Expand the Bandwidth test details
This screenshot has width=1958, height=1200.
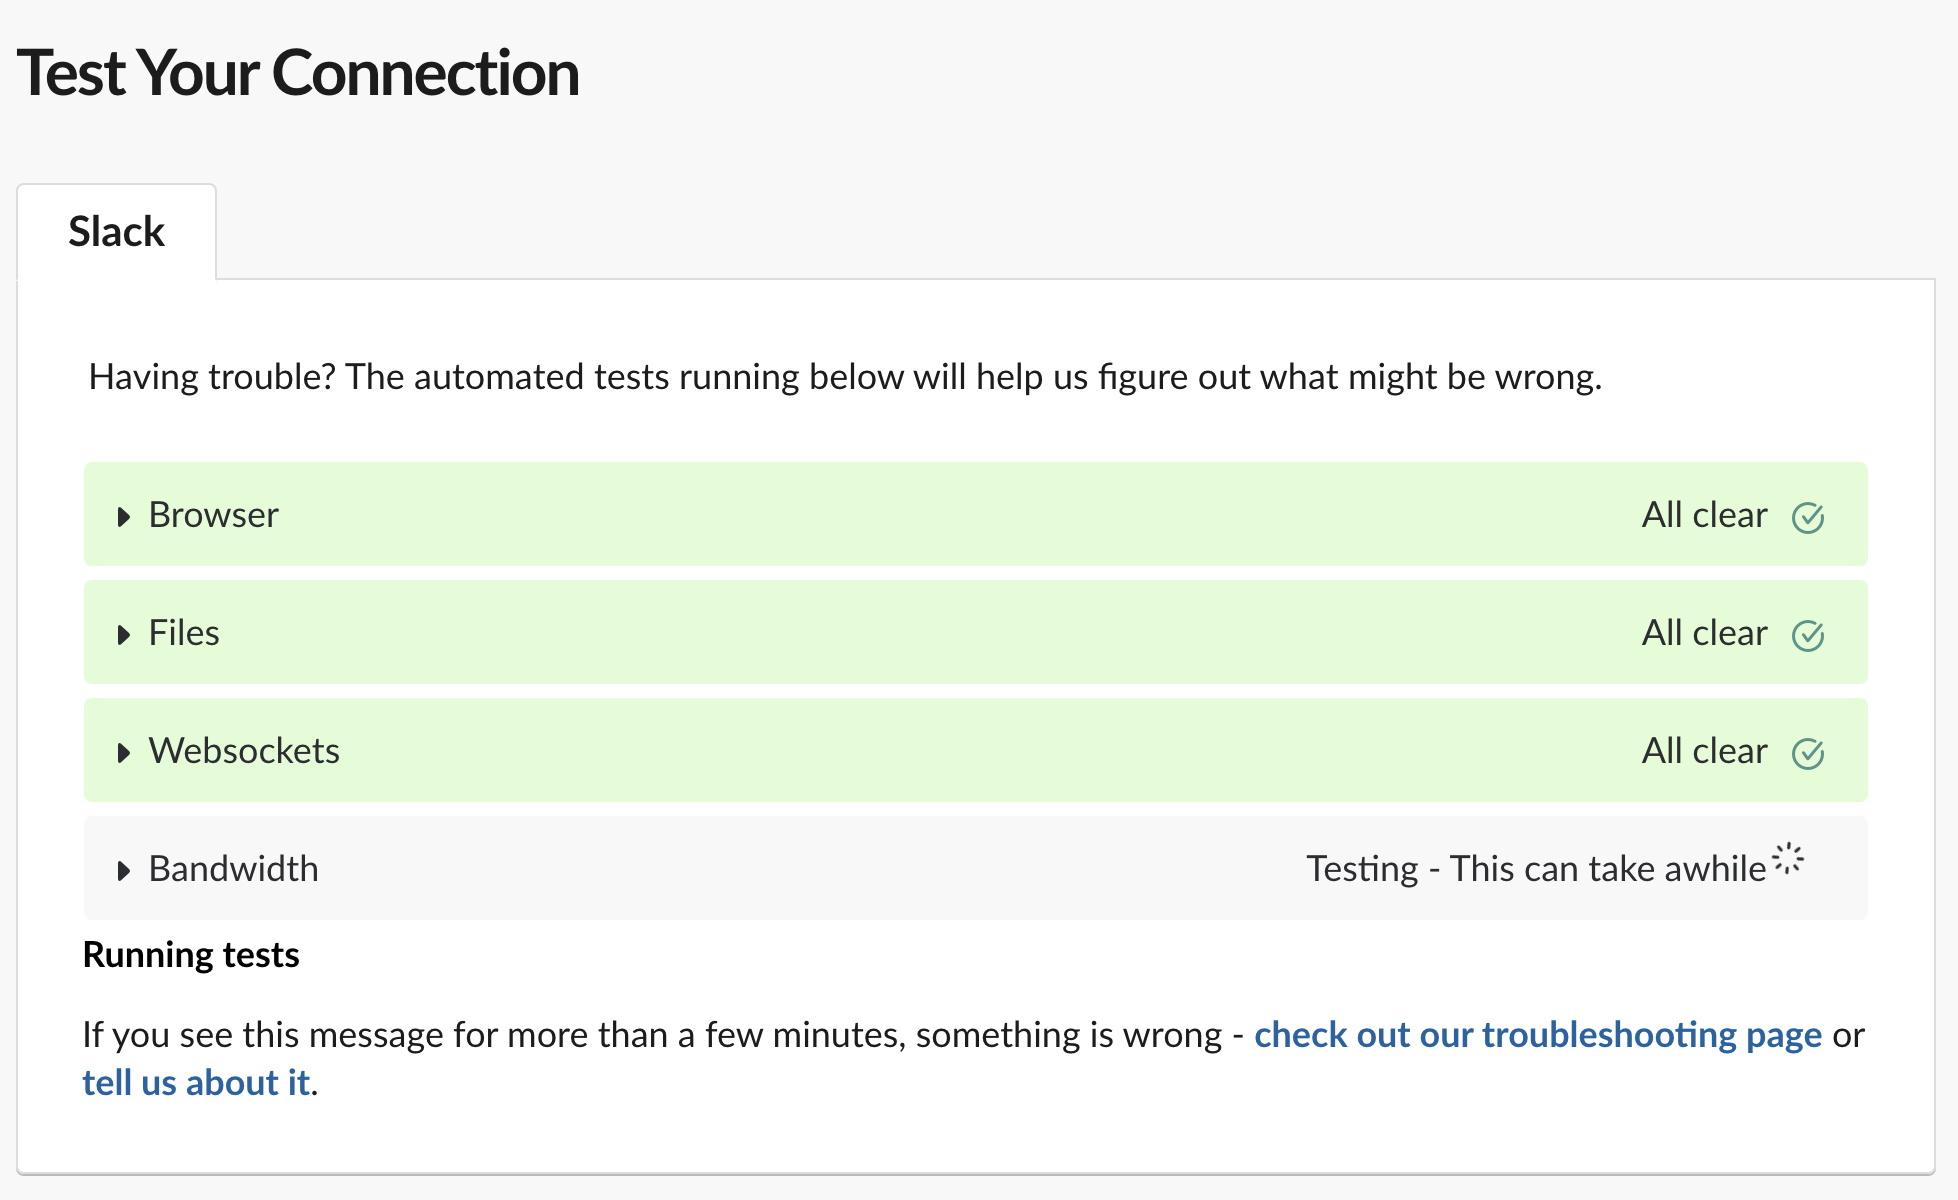tap(124, 869)
